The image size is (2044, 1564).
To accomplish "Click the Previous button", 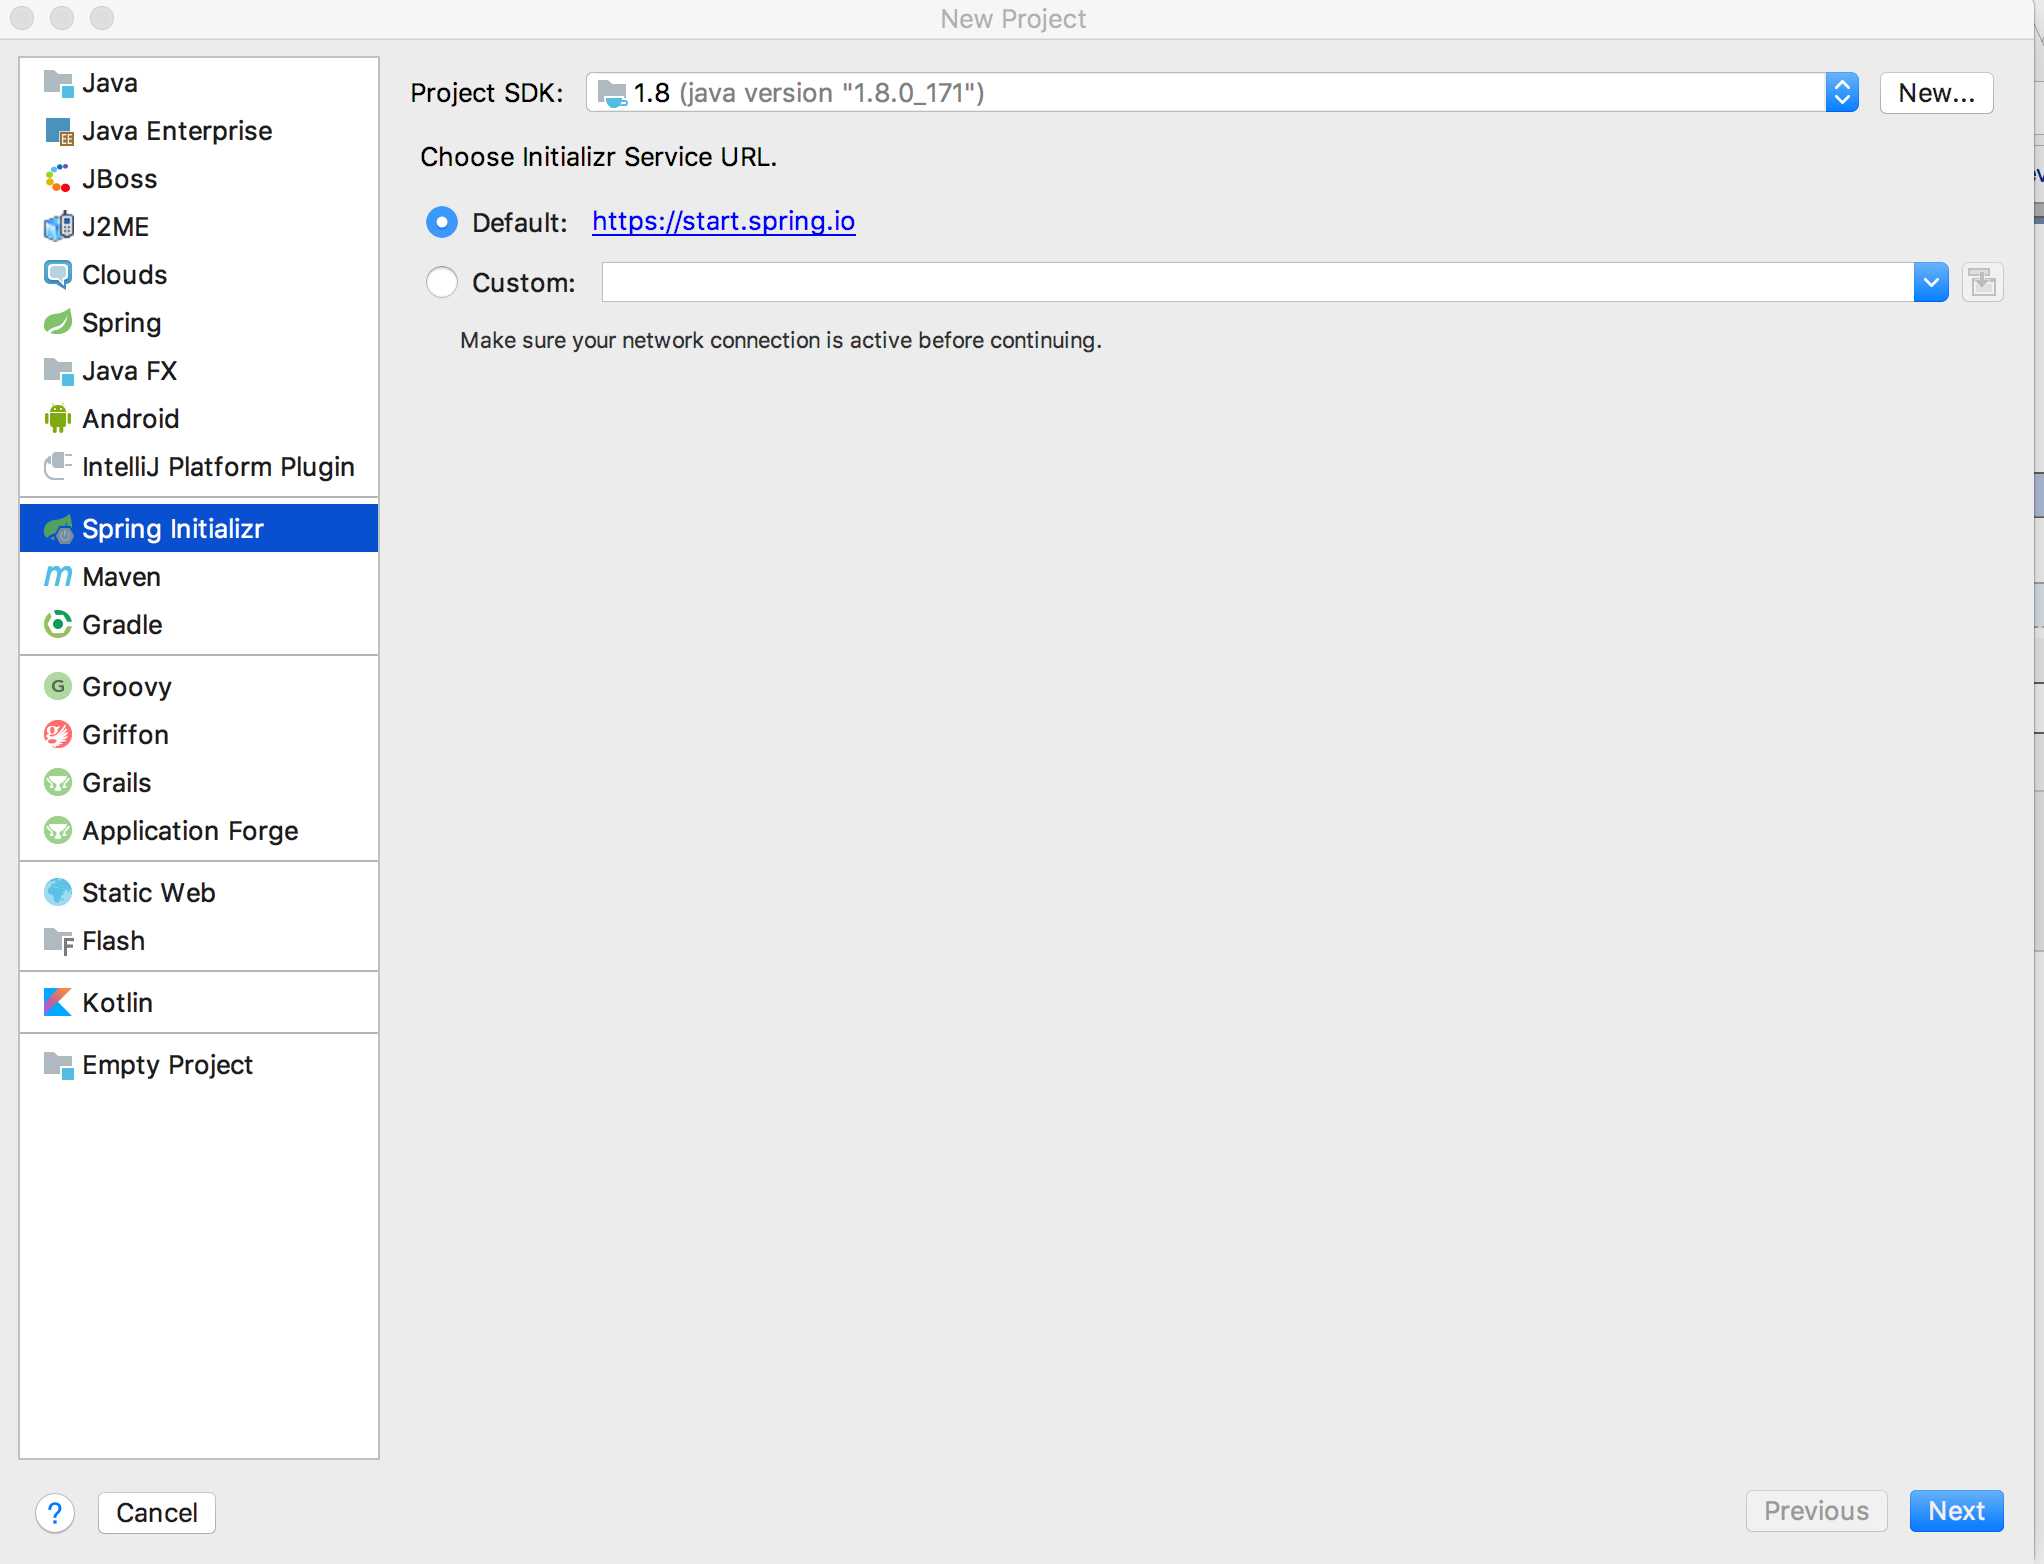I will click(1816, 1511).
